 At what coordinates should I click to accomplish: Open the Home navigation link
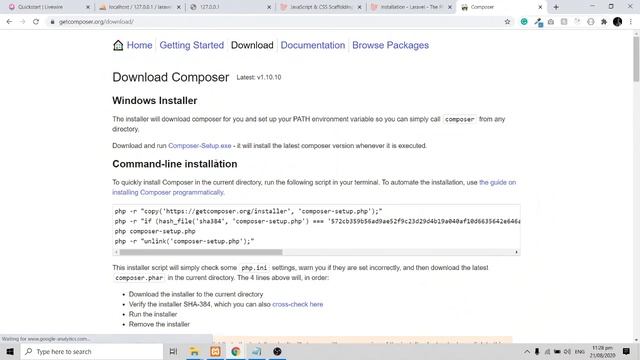(140, 45)
